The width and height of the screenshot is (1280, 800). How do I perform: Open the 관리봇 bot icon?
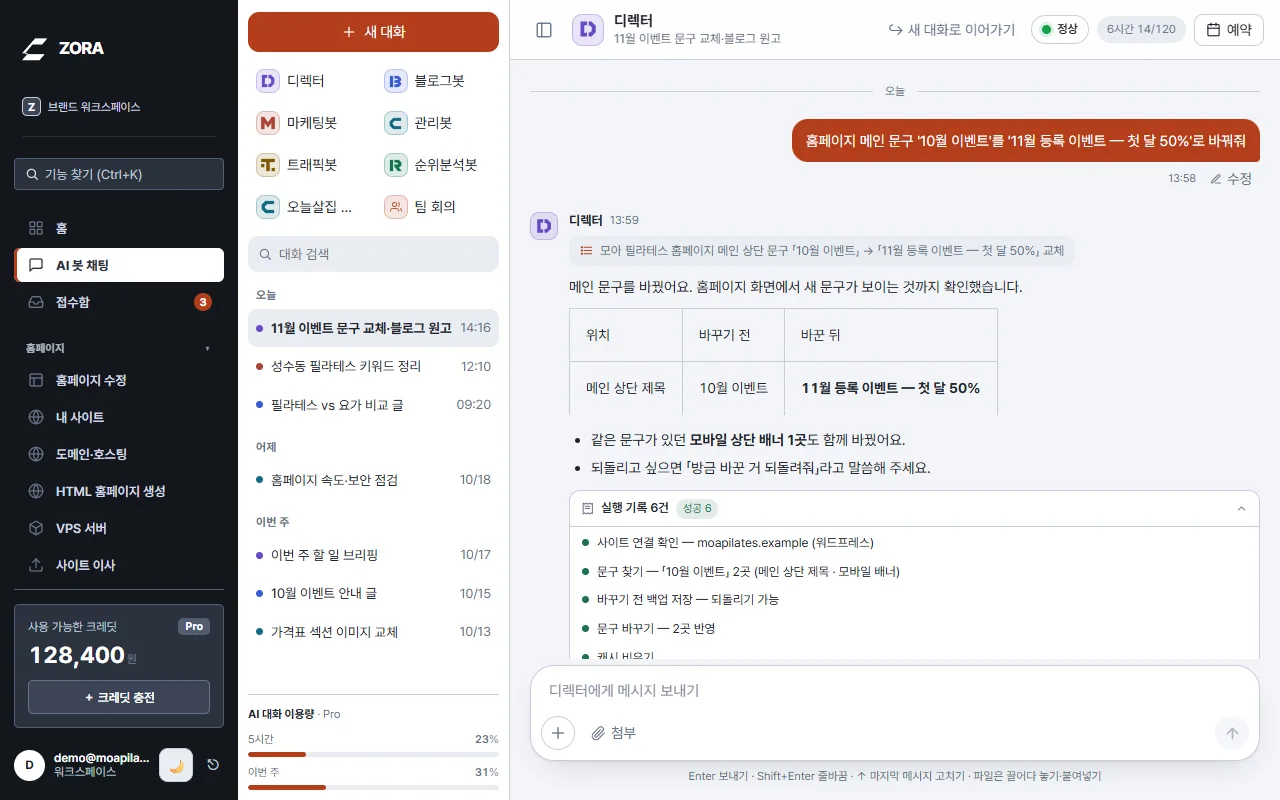click(x=395, y=123)
